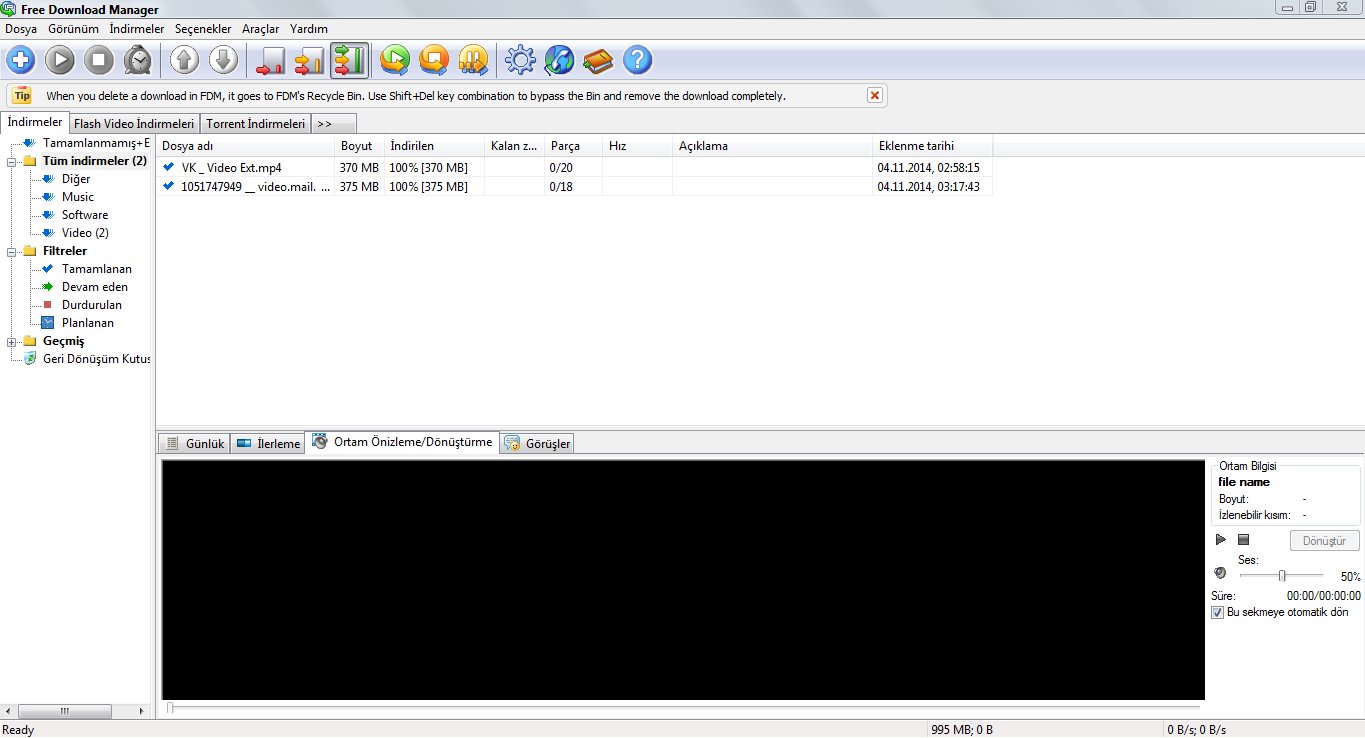Viewport: 1365px width, 738px height.
Task: Sort by the Açıklama column header
Action: [772, 146]
